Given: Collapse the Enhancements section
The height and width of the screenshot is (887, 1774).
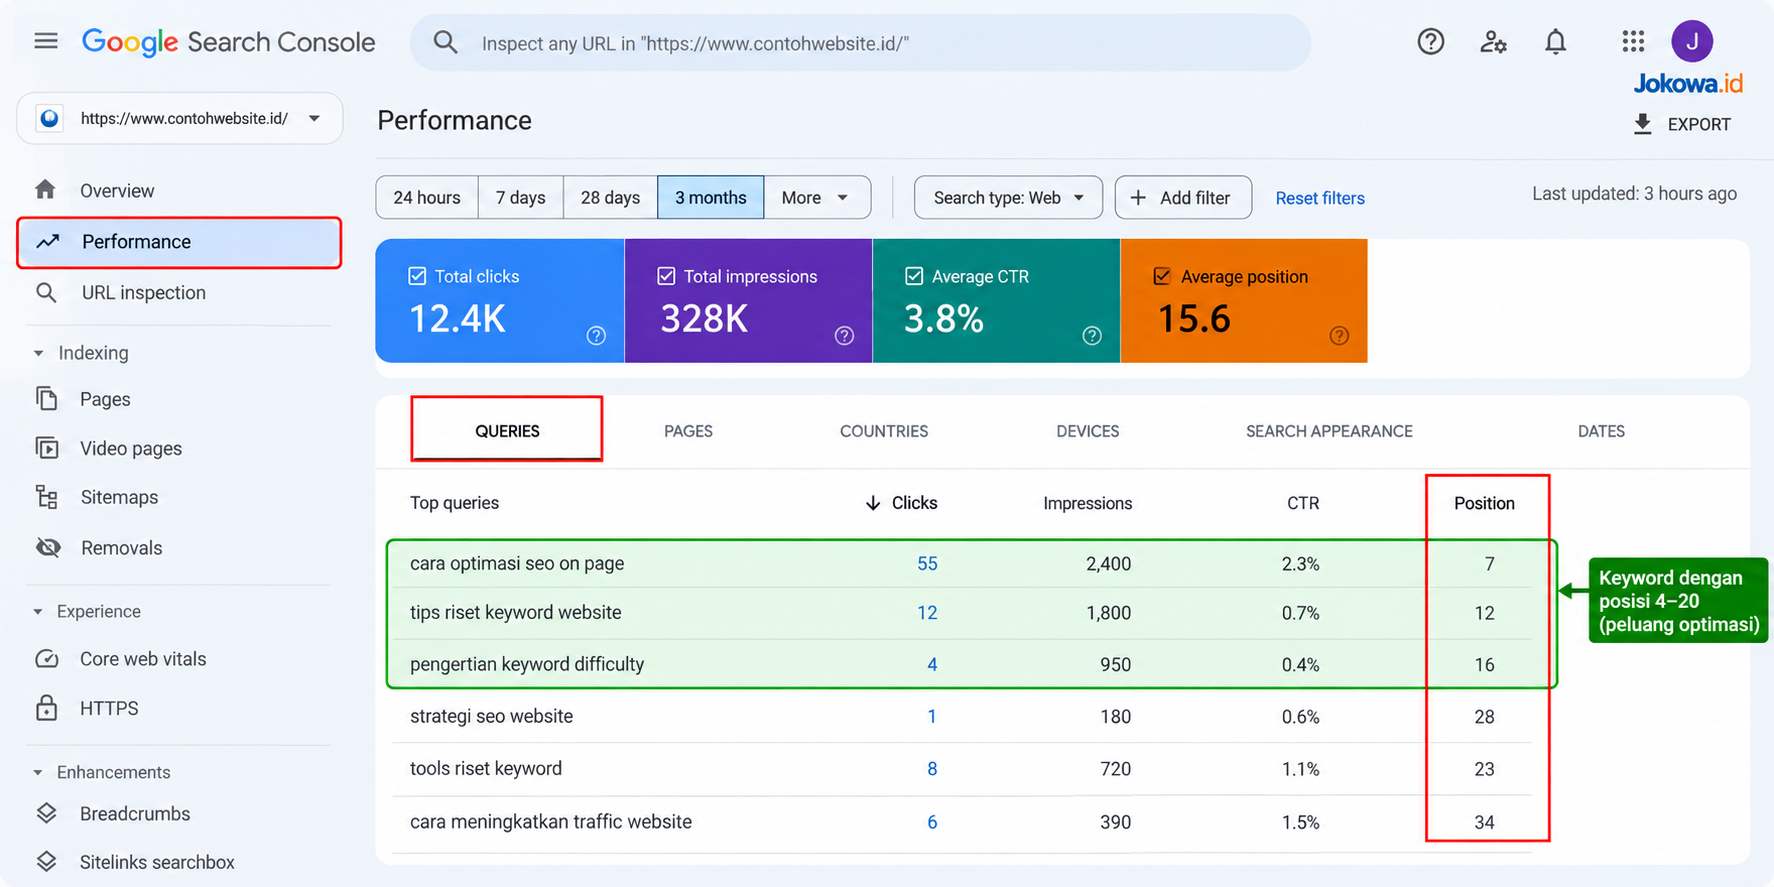Looking at the screenshot, I should [39, 772].
